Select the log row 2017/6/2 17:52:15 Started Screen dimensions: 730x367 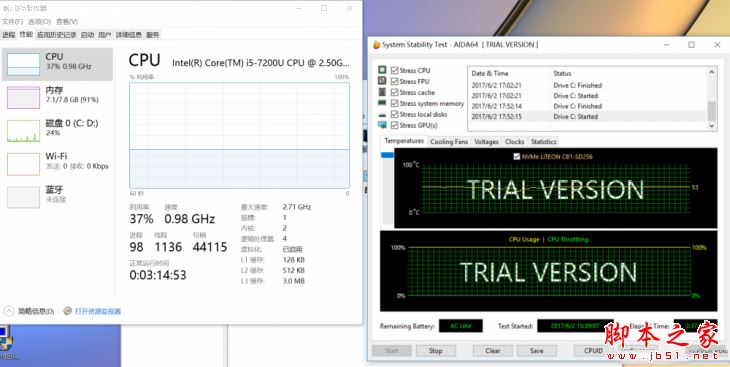click(x=588, y=116)
